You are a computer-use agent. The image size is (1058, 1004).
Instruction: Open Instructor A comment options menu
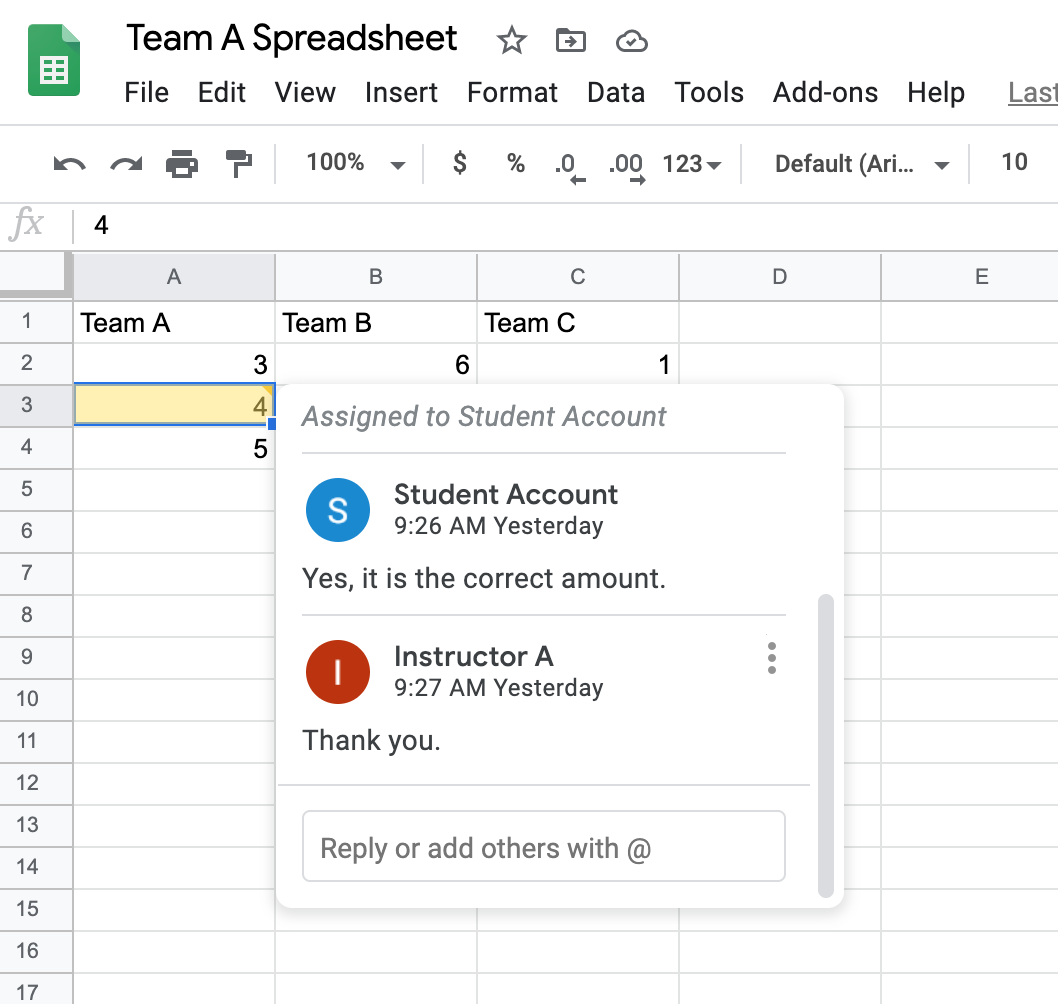(771, 658)
